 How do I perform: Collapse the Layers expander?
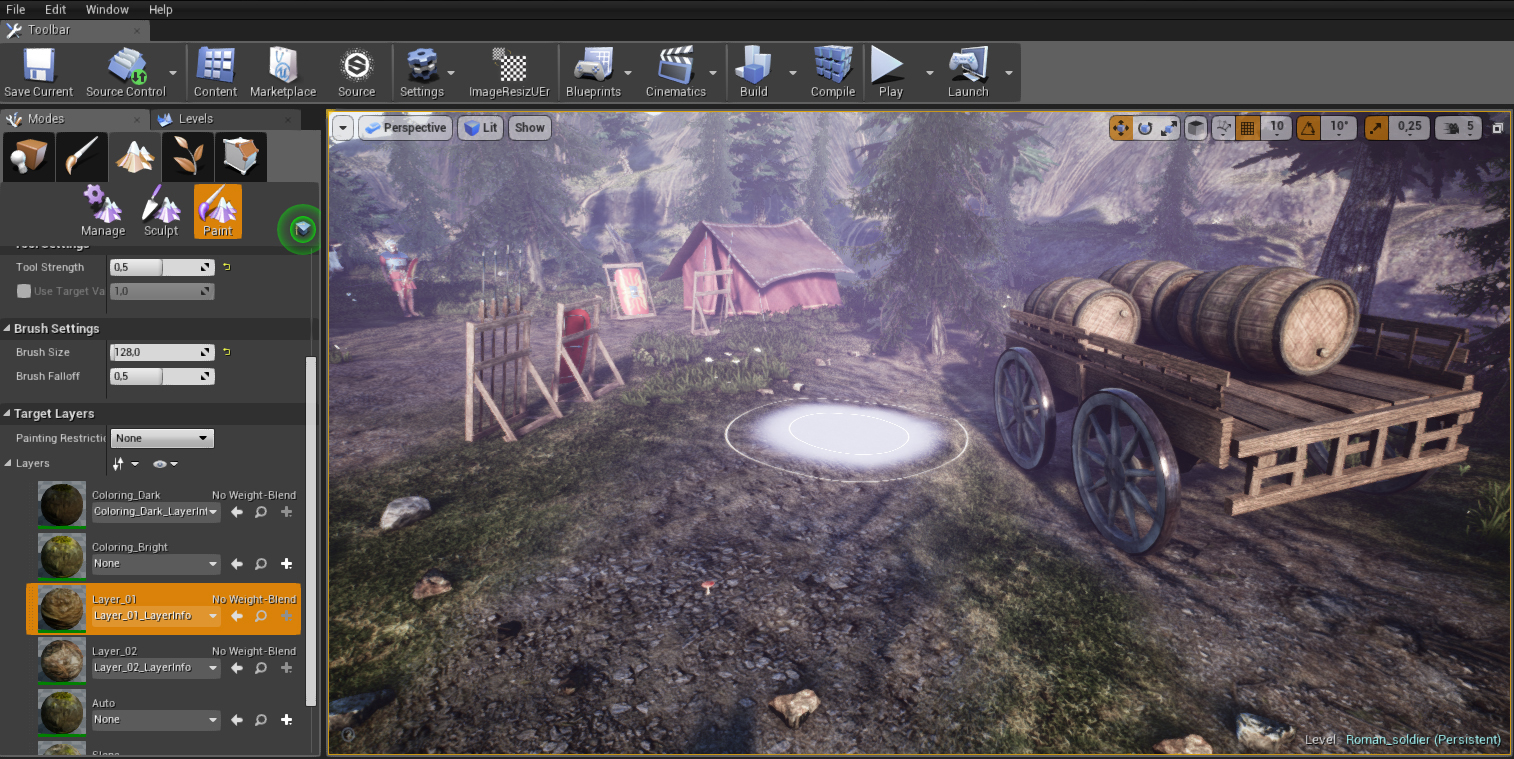pos(9,464)
